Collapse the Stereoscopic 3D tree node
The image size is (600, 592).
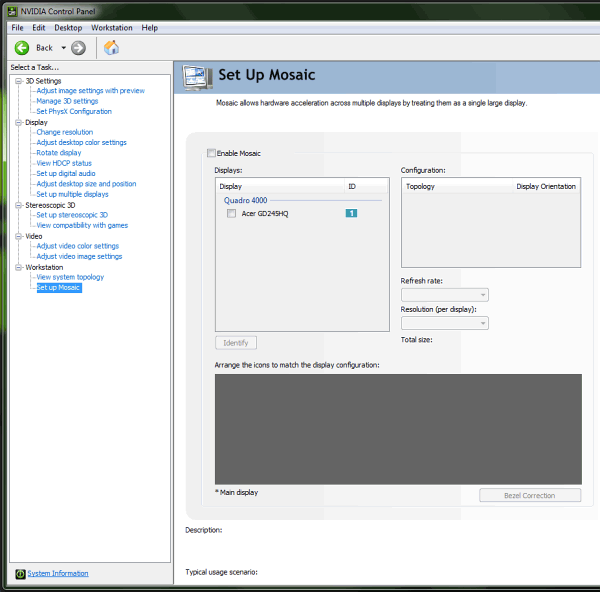click(18, 205)
